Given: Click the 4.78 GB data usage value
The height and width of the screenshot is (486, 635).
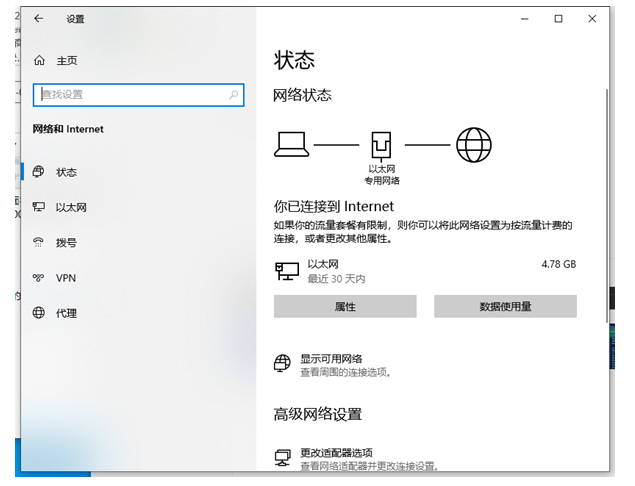Looking at the screenshot, I should coord(558,264).
